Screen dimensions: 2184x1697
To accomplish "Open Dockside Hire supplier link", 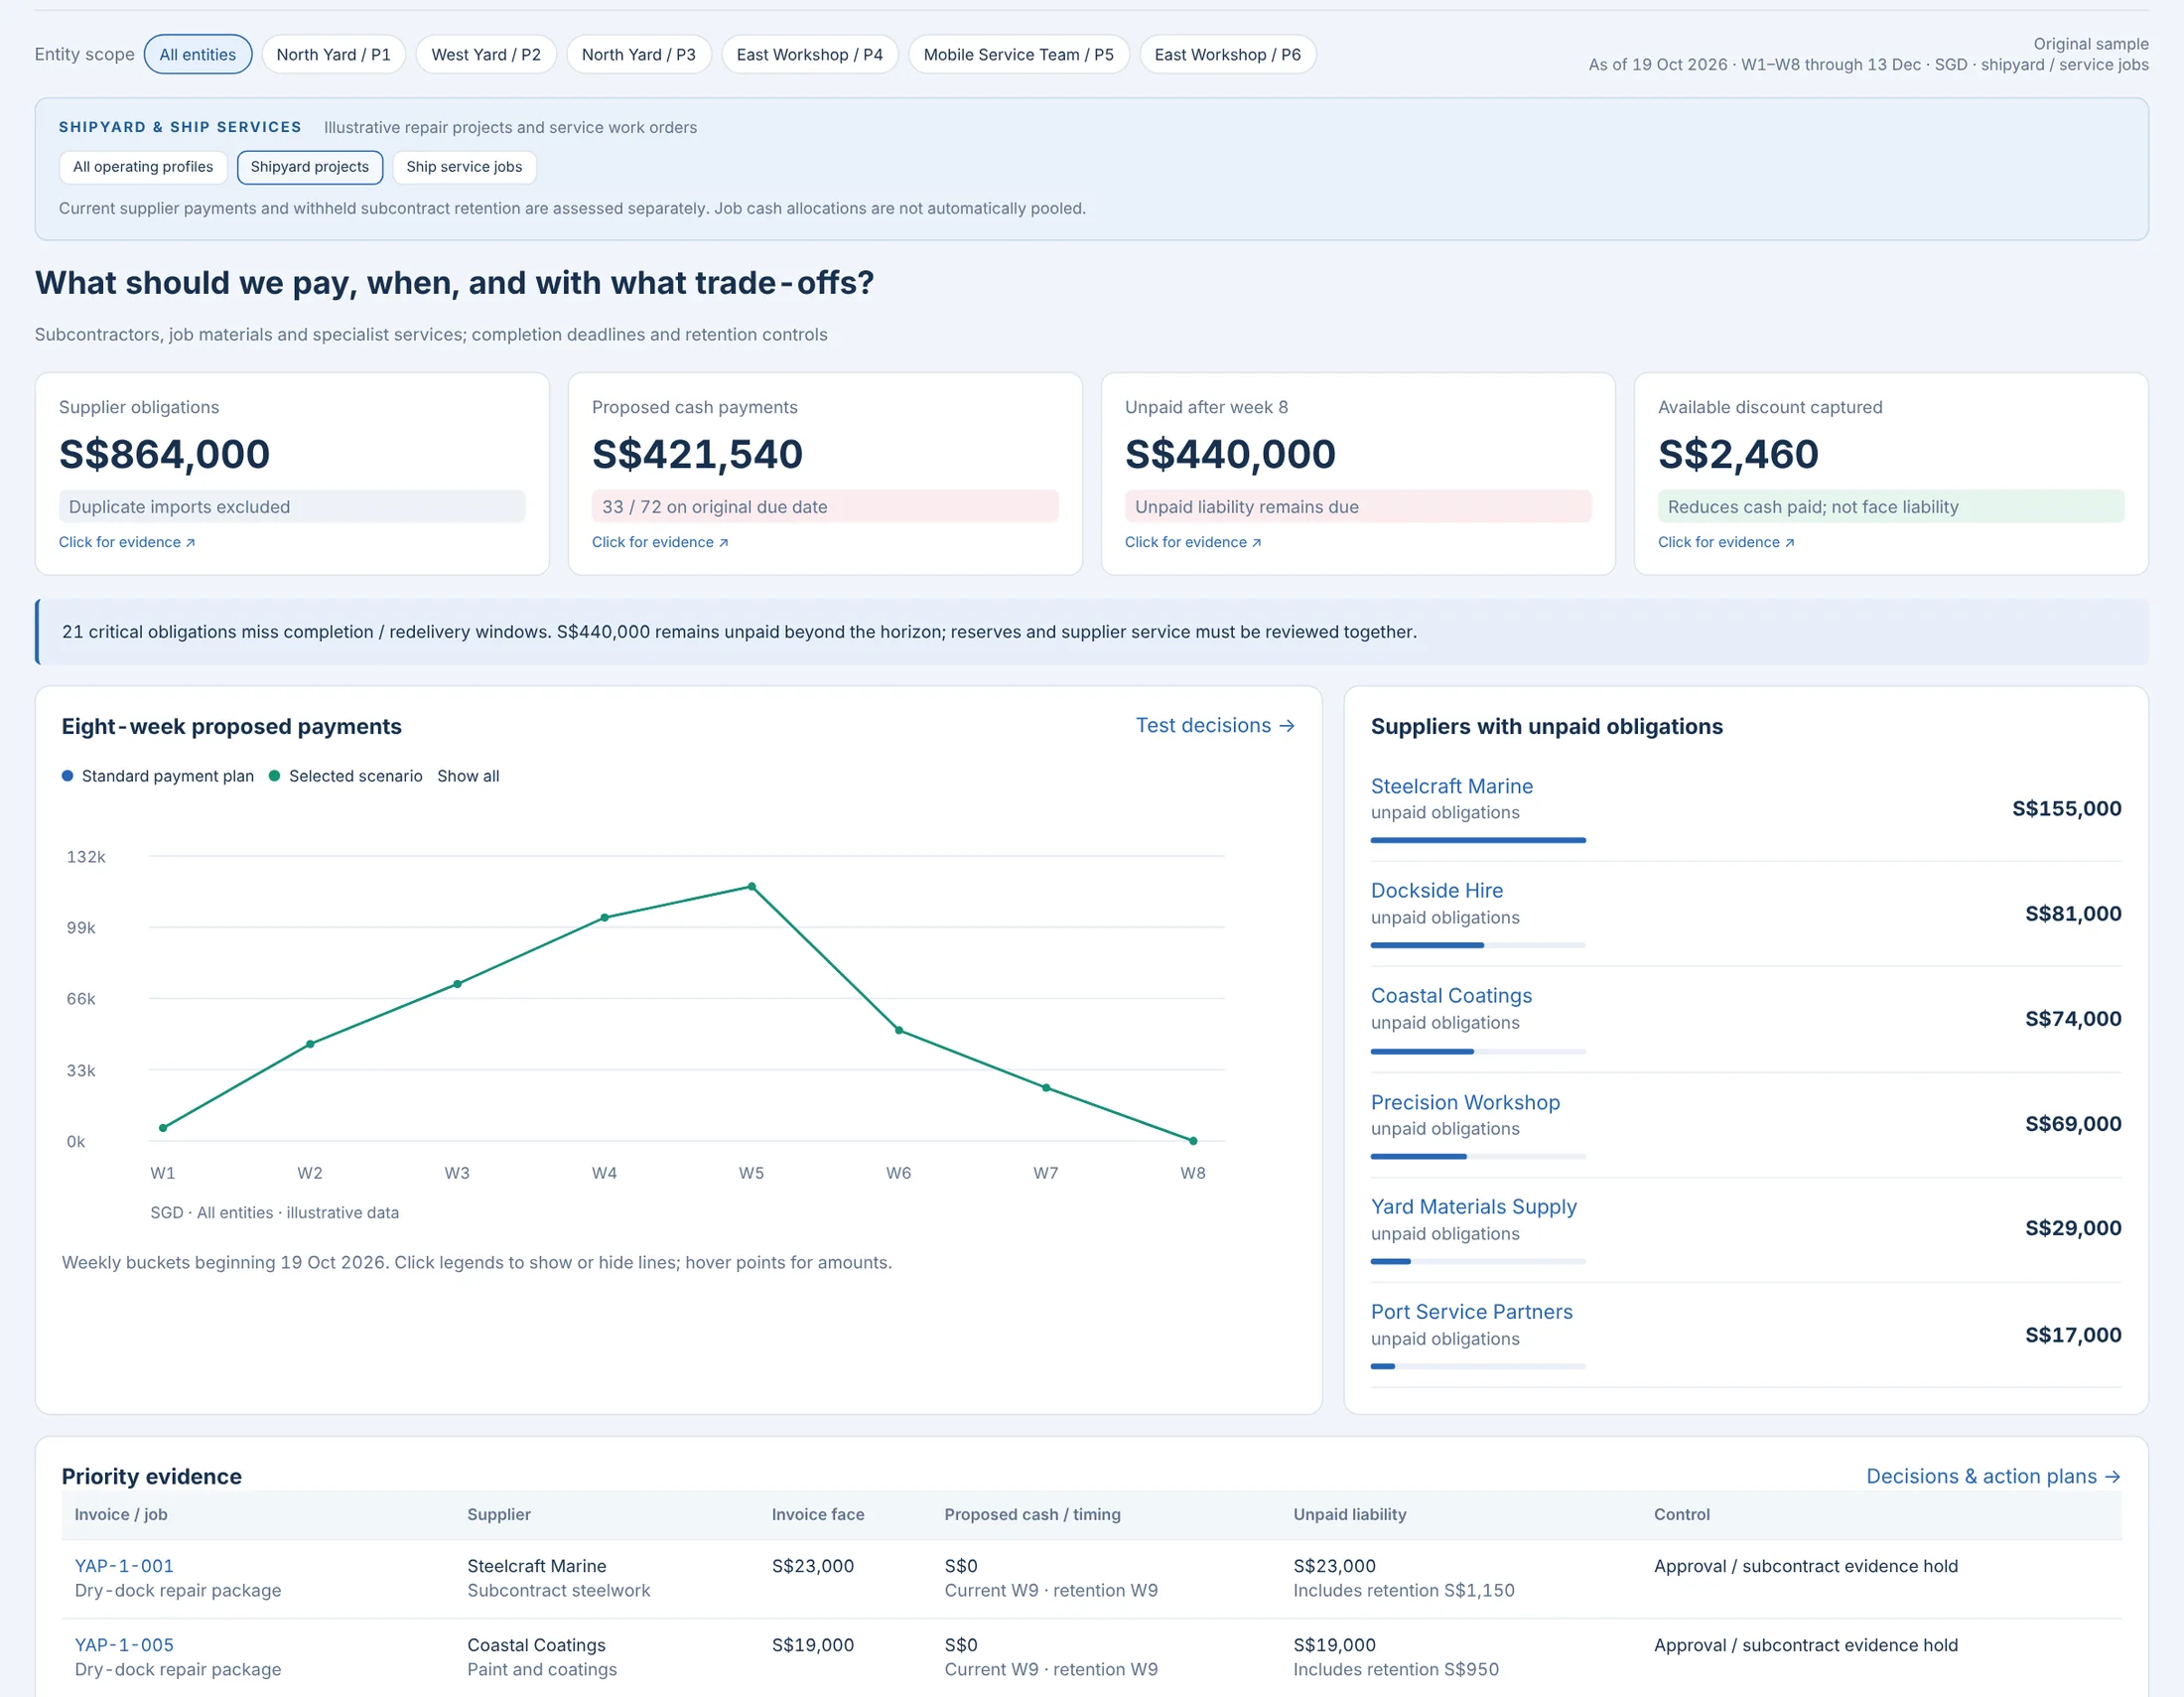I will [1436, 890].
